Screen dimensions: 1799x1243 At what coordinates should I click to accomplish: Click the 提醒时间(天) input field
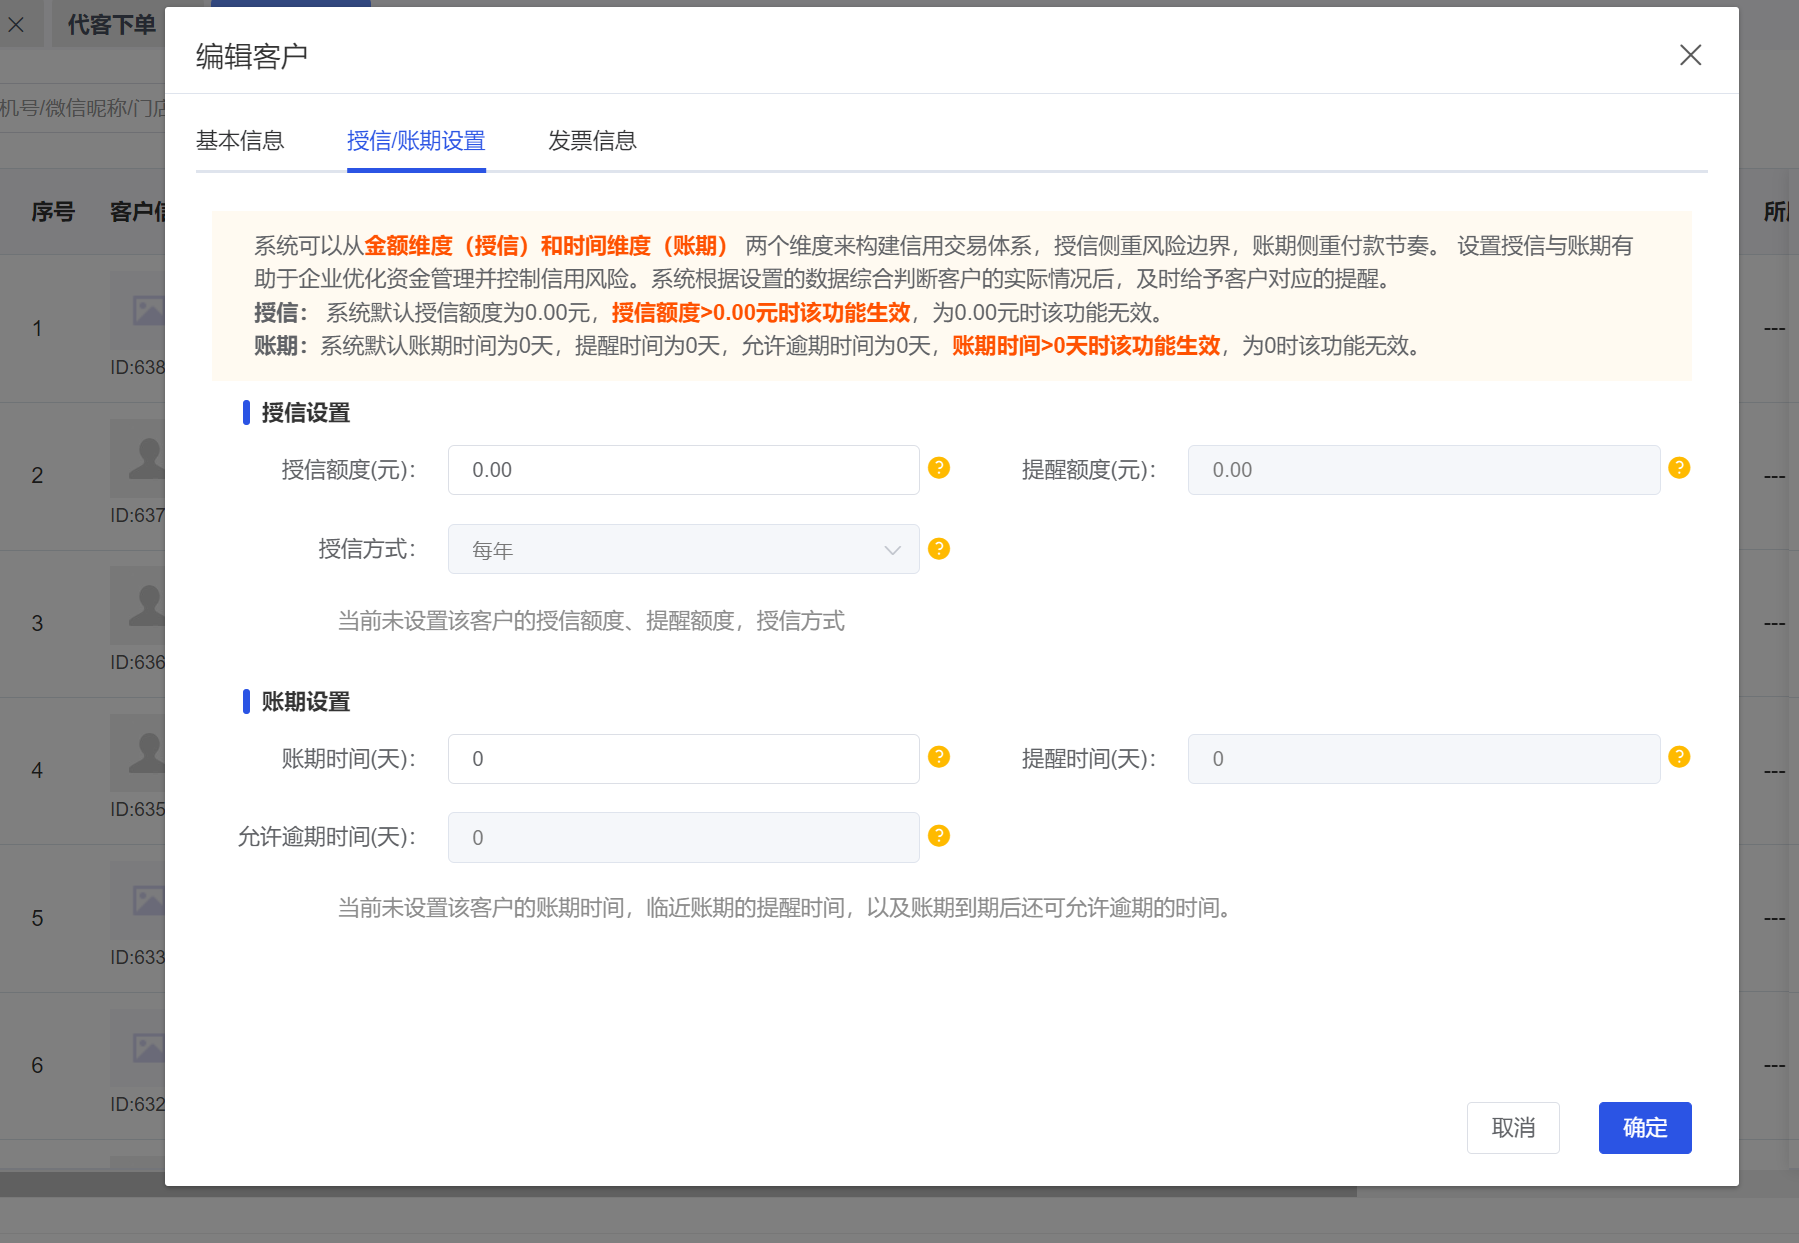(1423, 759)
